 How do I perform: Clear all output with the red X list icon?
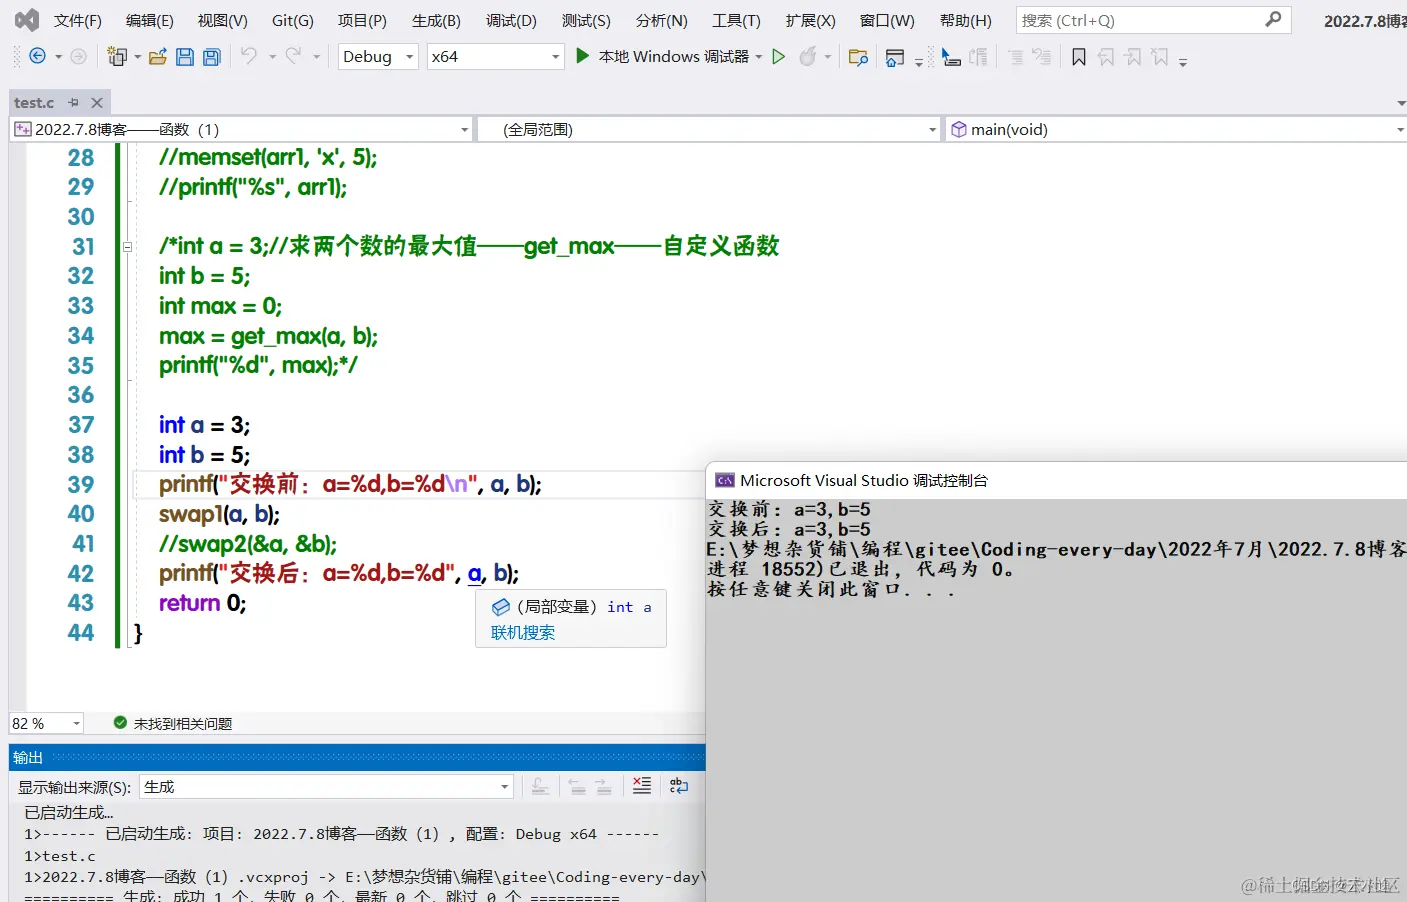click(x=642, y=786)
